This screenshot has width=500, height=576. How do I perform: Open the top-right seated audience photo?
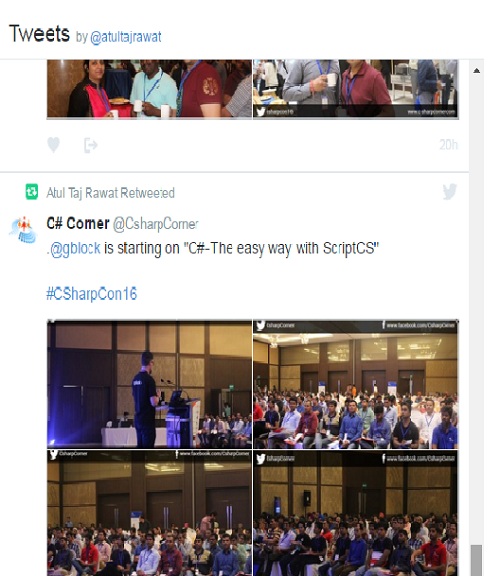(356, 384)
